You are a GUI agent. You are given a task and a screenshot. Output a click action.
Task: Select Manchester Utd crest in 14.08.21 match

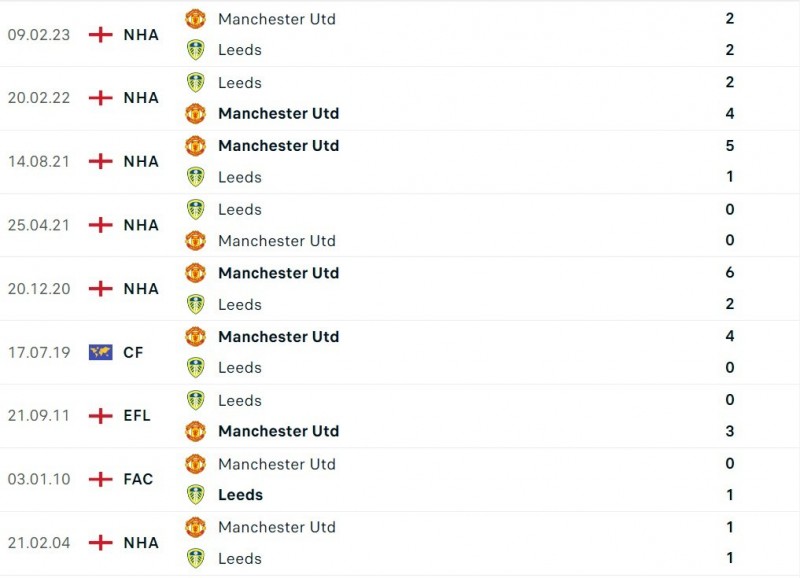tap(195, 146)
